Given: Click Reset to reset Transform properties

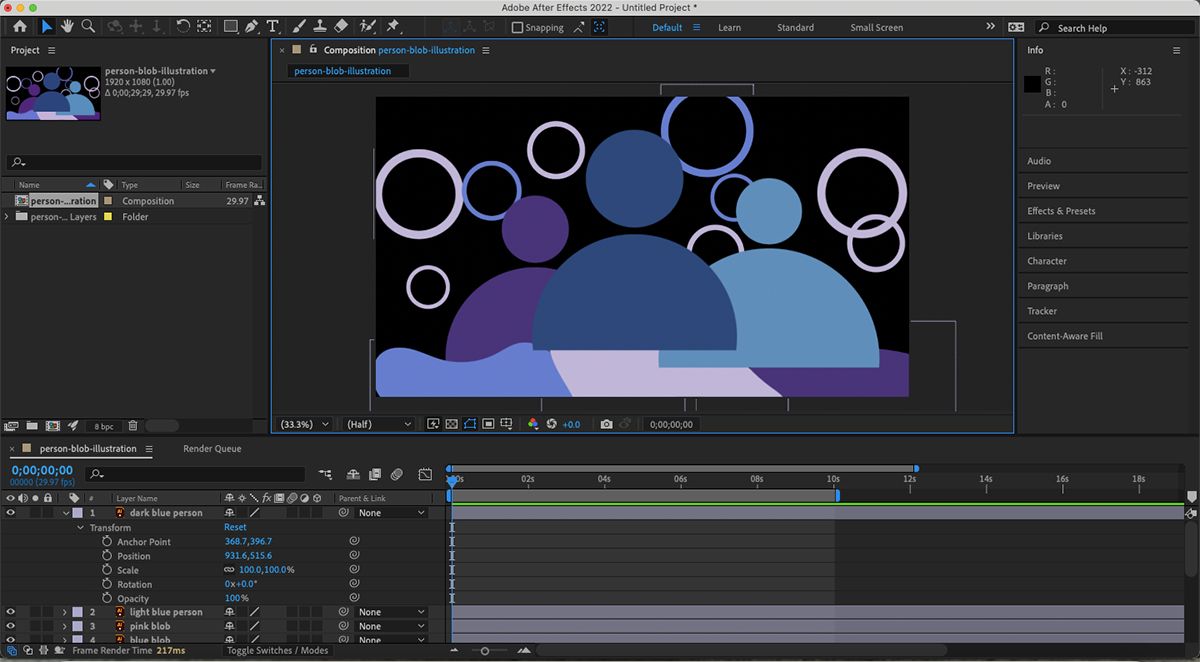Looking at the screenshot, I should (234, 527).
